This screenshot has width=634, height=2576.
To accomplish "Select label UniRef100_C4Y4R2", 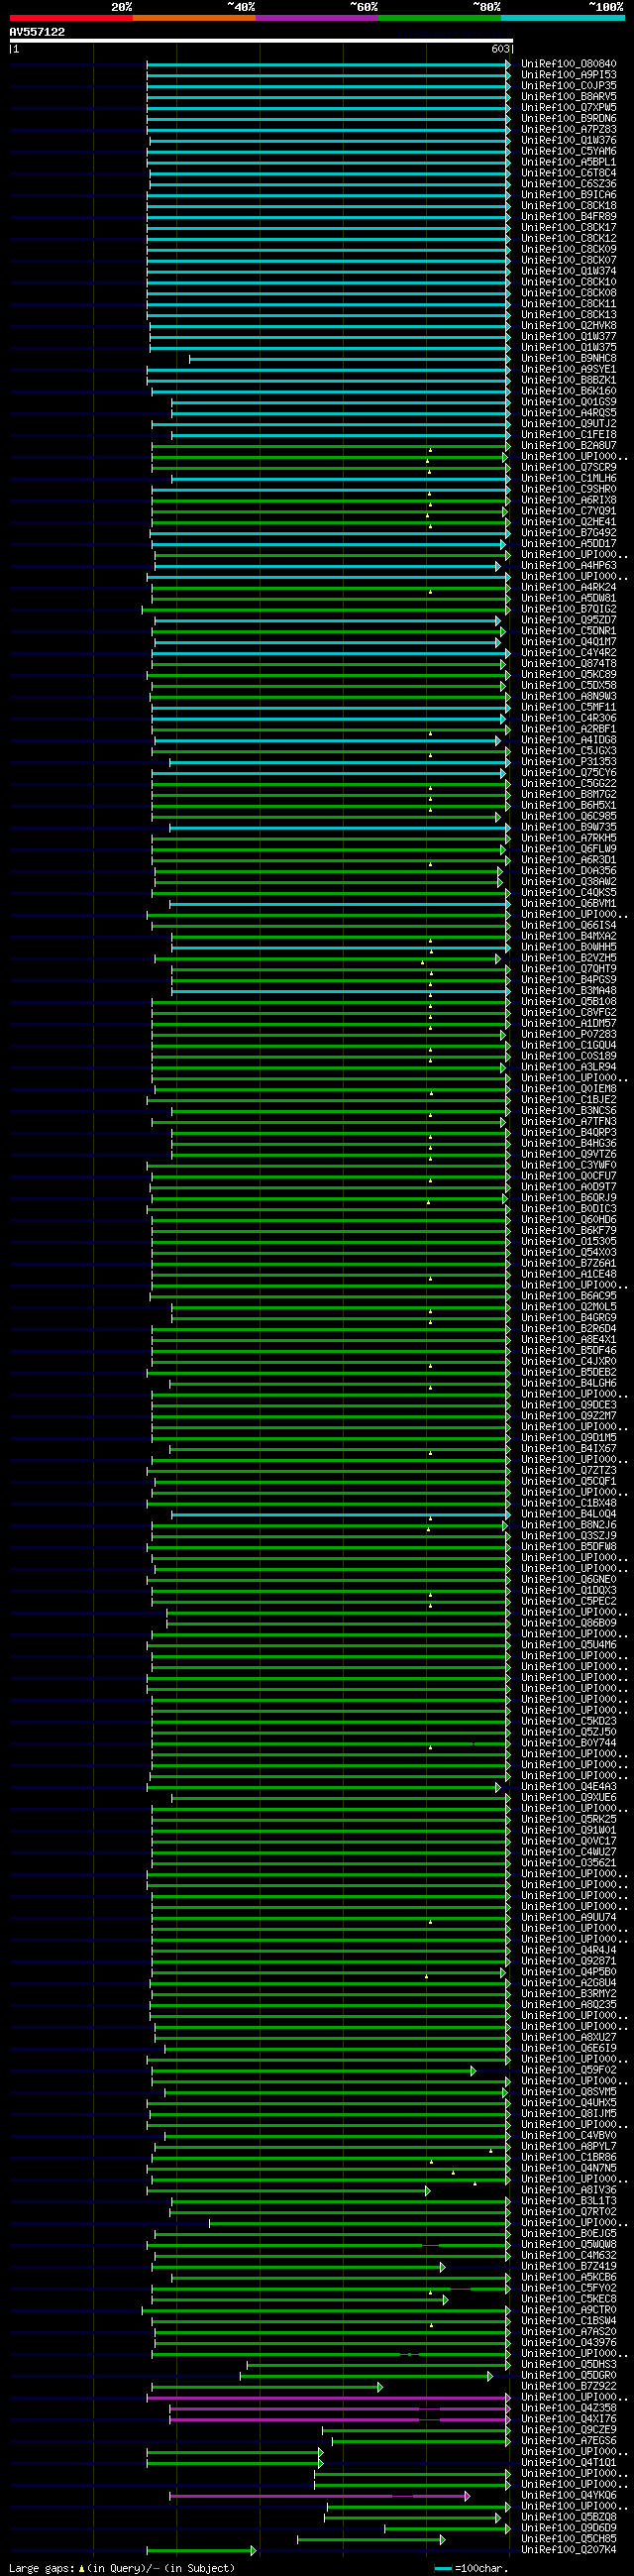I will coord(568,653).
